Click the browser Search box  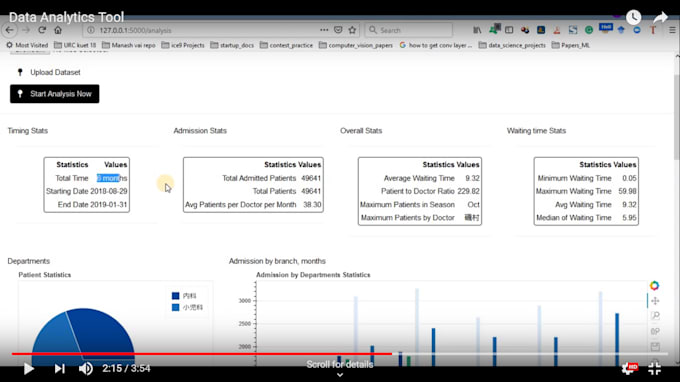coord(409,30)
